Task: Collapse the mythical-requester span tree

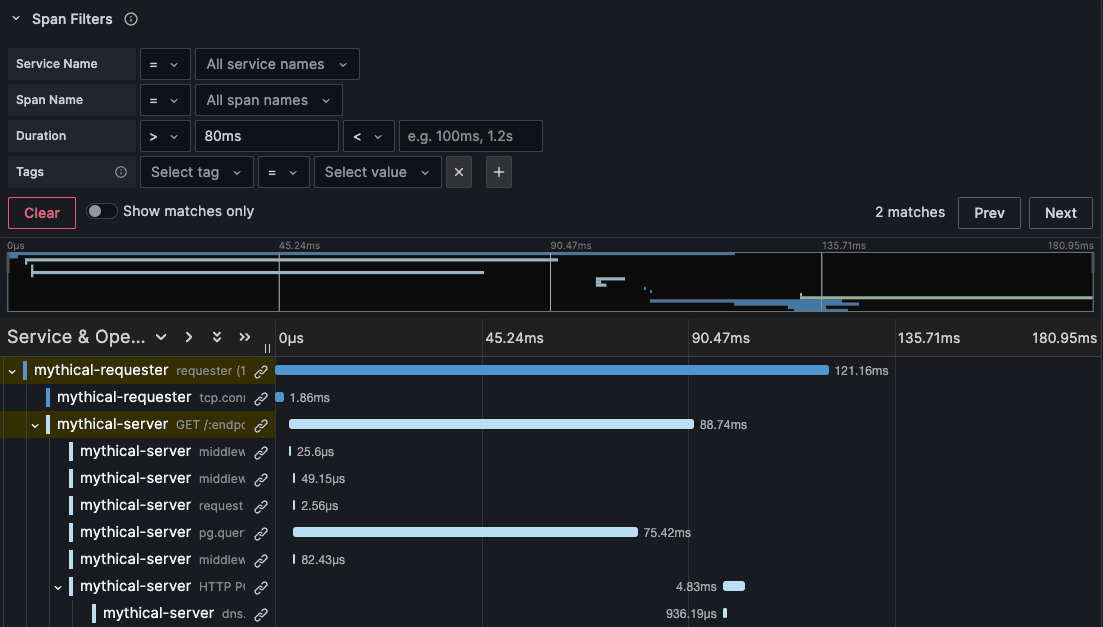Action: click(x=11, y=370)
